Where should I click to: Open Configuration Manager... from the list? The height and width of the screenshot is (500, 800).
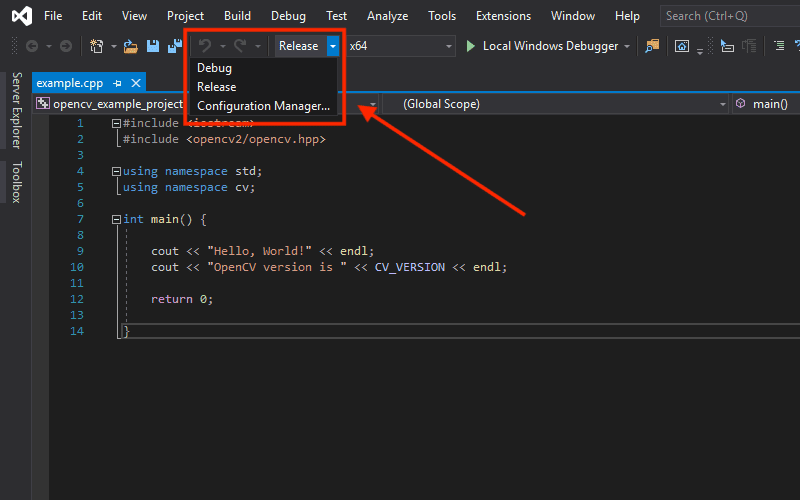(x=263, y=106)
